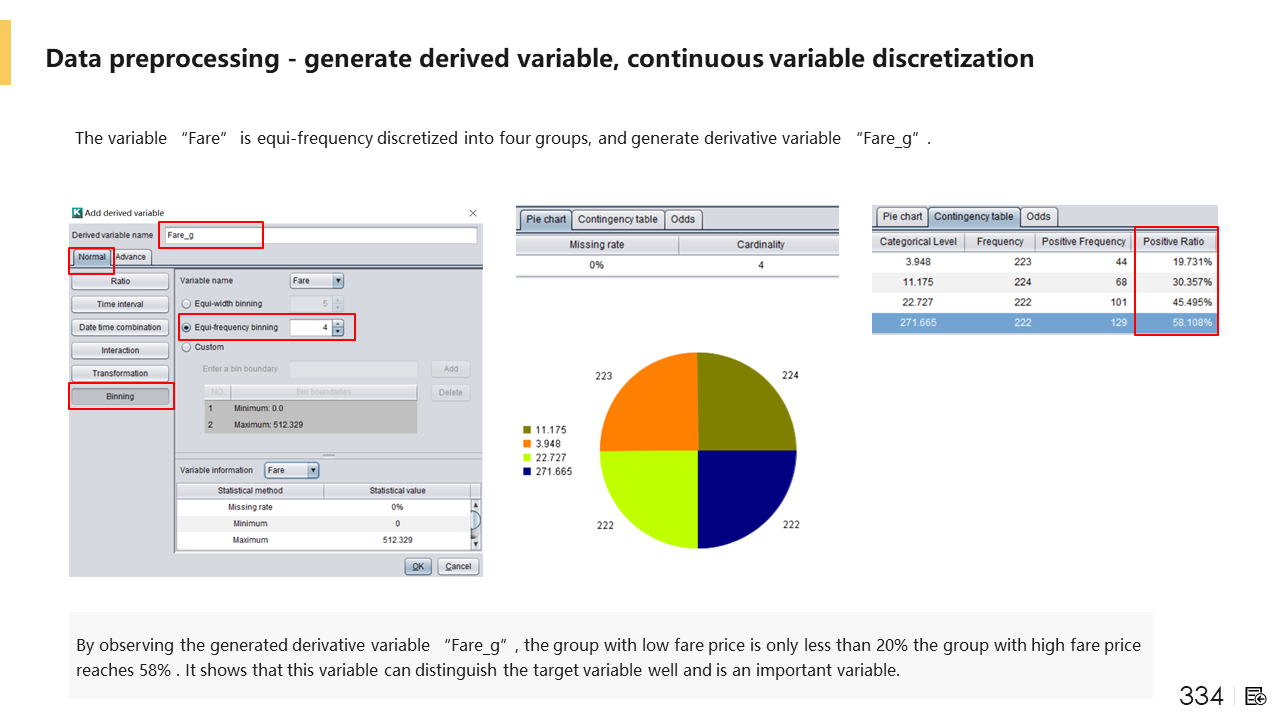The image size is (1280, 720).
Task: Open the Odds tab beside the pie chart
Action: [683, 219]
